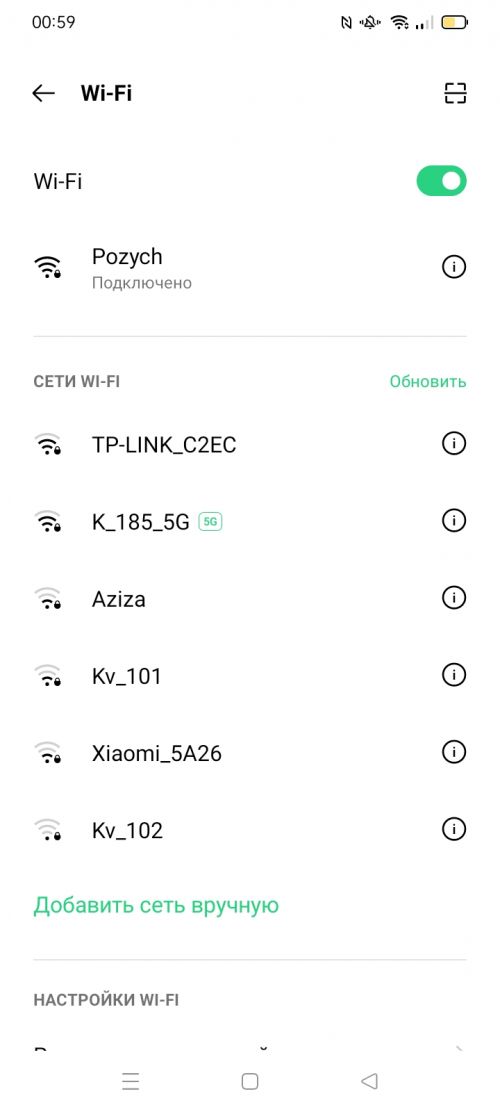Tap the home navigation button
This screenshot has width=500, height=1112.
click(x=250, y=1081)
